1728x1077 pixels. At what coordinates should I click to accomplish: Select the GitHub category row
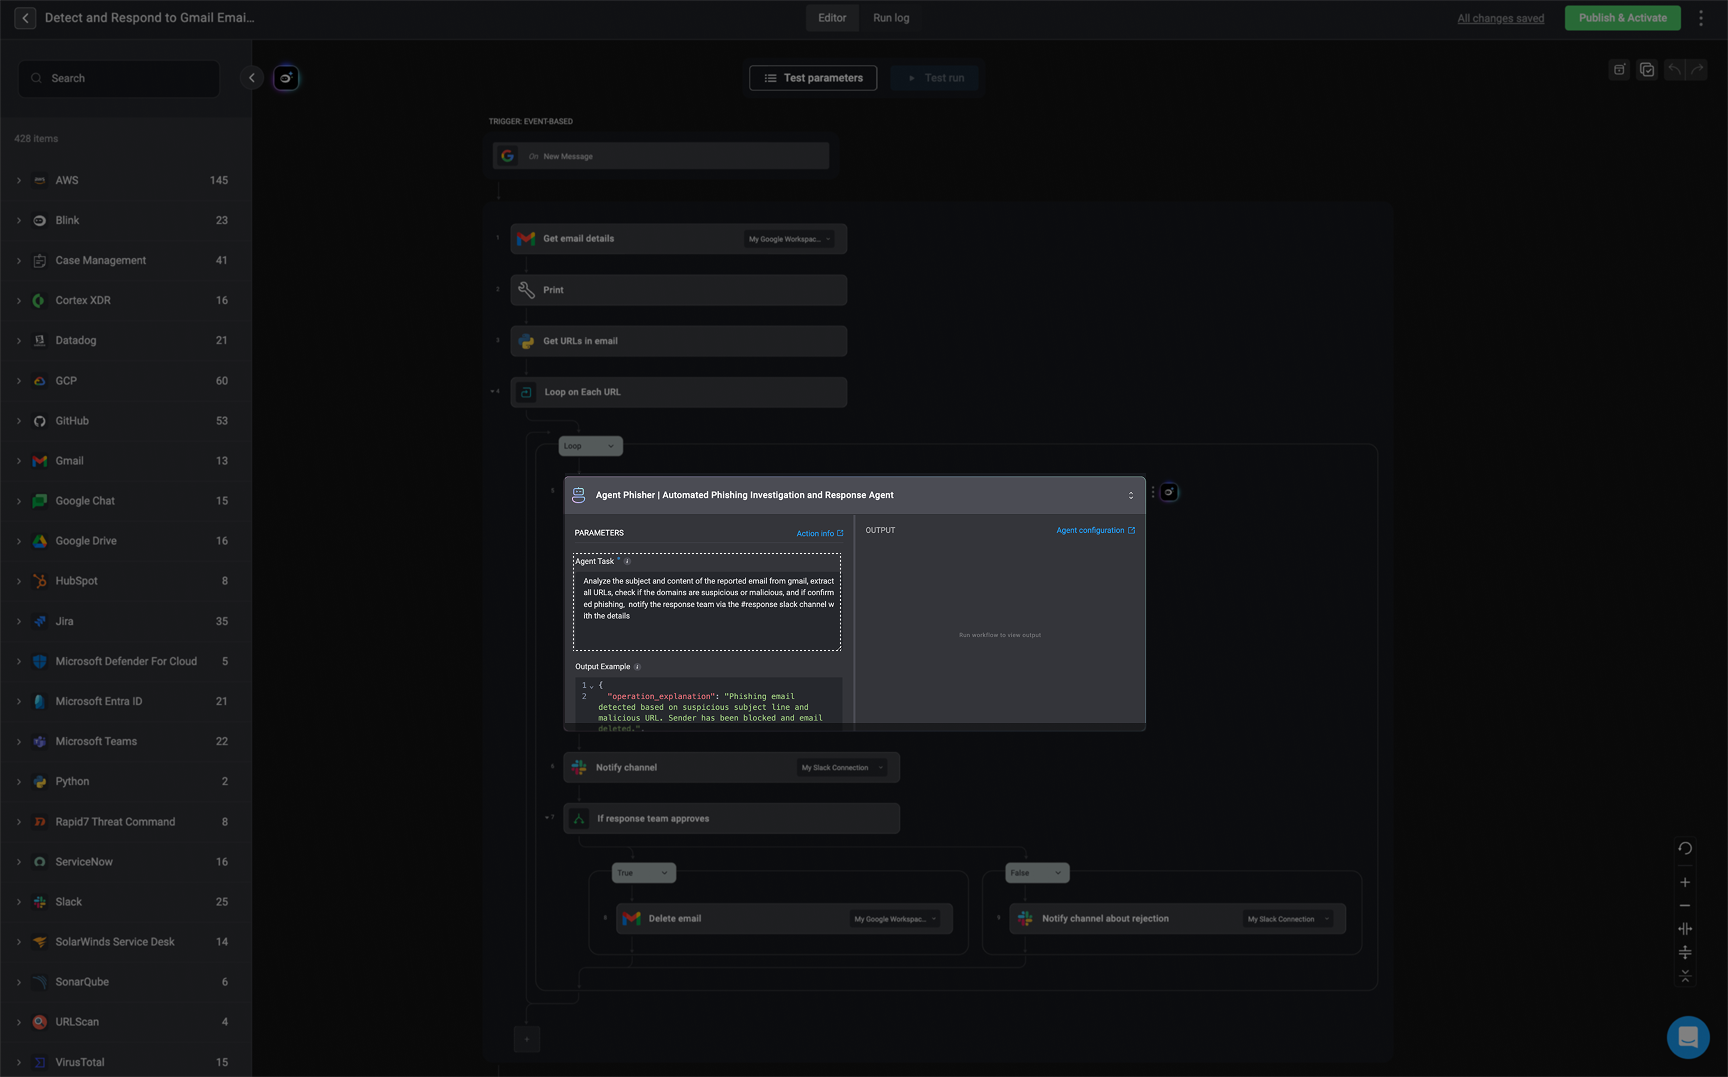(x=126, y=421)
